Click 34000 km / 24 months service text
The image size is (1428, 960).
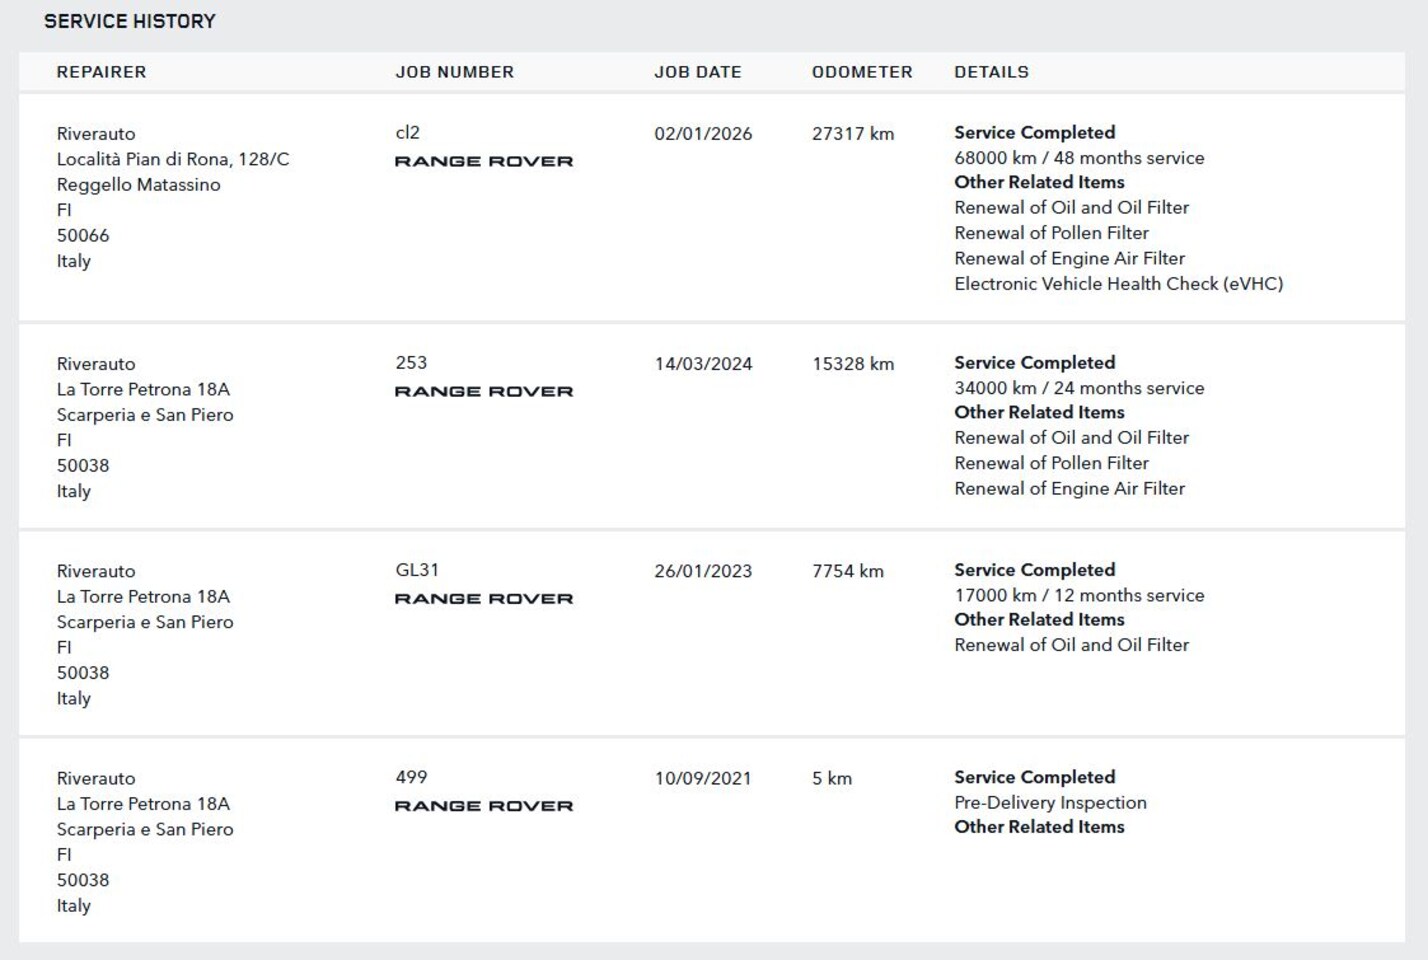(1079, 388)
